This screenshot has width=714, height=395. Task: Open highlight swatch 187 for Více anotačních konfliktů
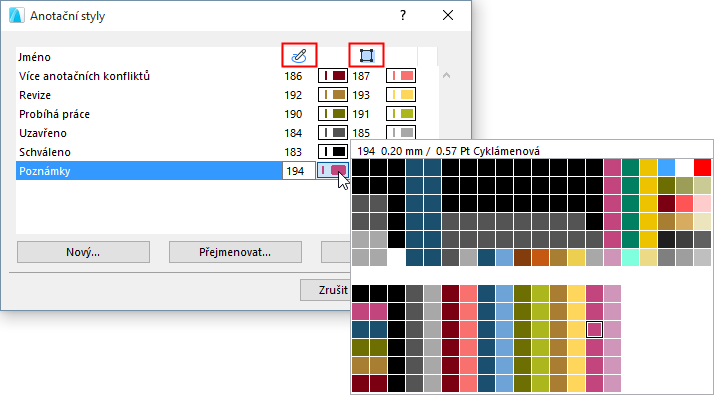coord(401,76)
